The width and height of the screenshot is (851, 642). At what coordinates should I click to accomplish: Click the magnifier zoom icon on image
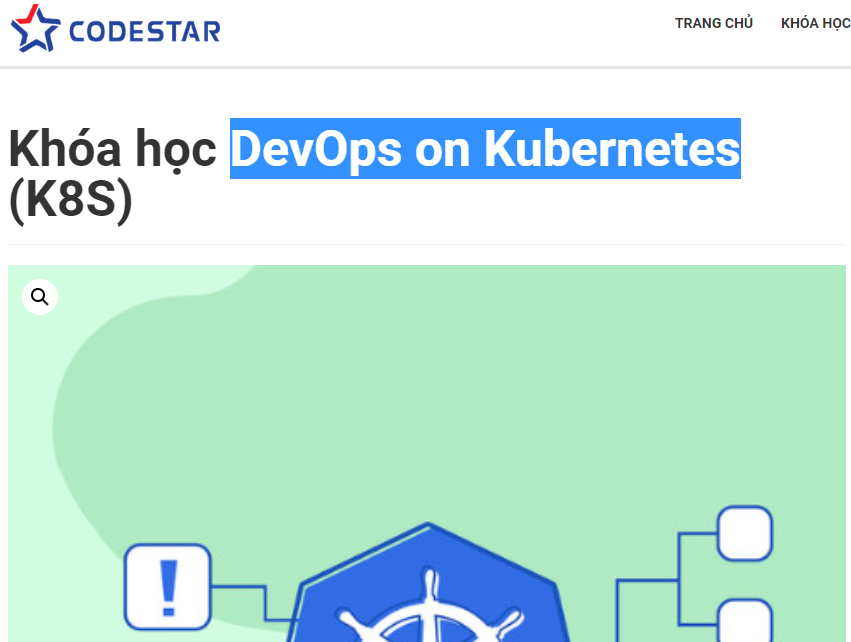(40, 297)
